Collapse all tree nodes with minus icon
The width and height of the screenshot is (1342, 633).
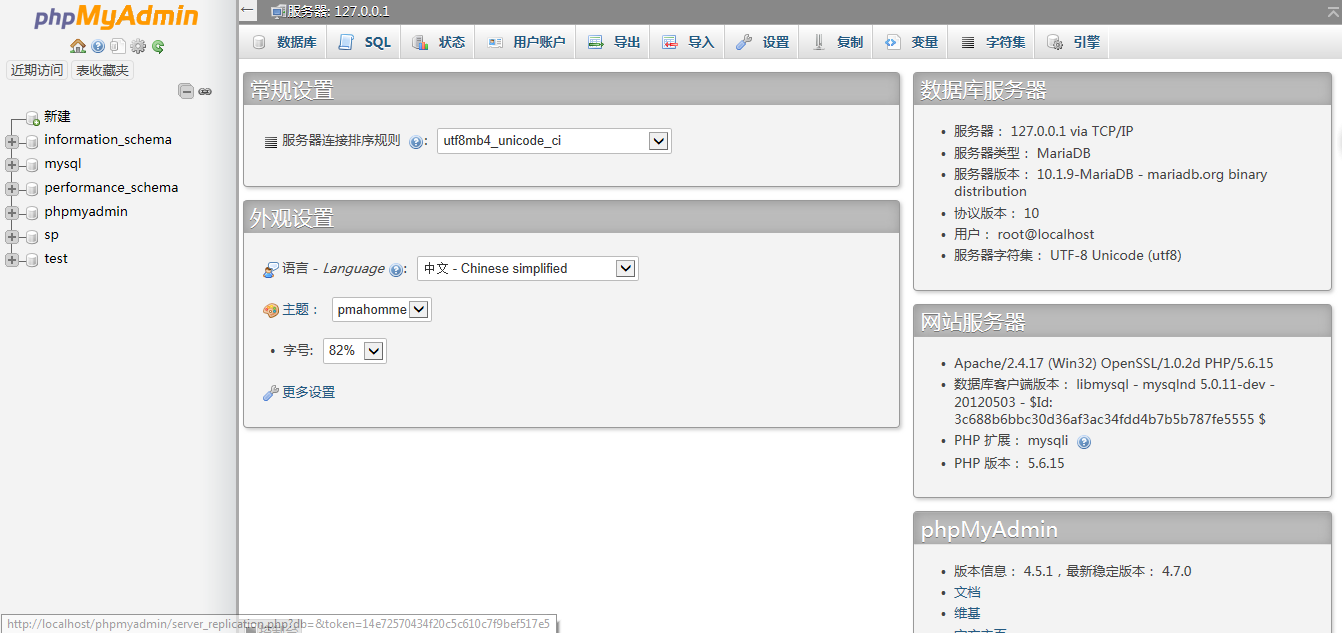point(186,91)
